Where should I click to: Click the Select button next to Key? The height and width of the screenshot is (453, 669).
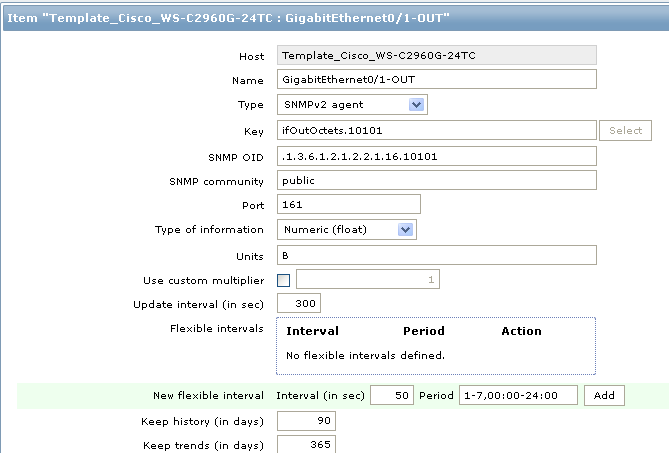625,131
